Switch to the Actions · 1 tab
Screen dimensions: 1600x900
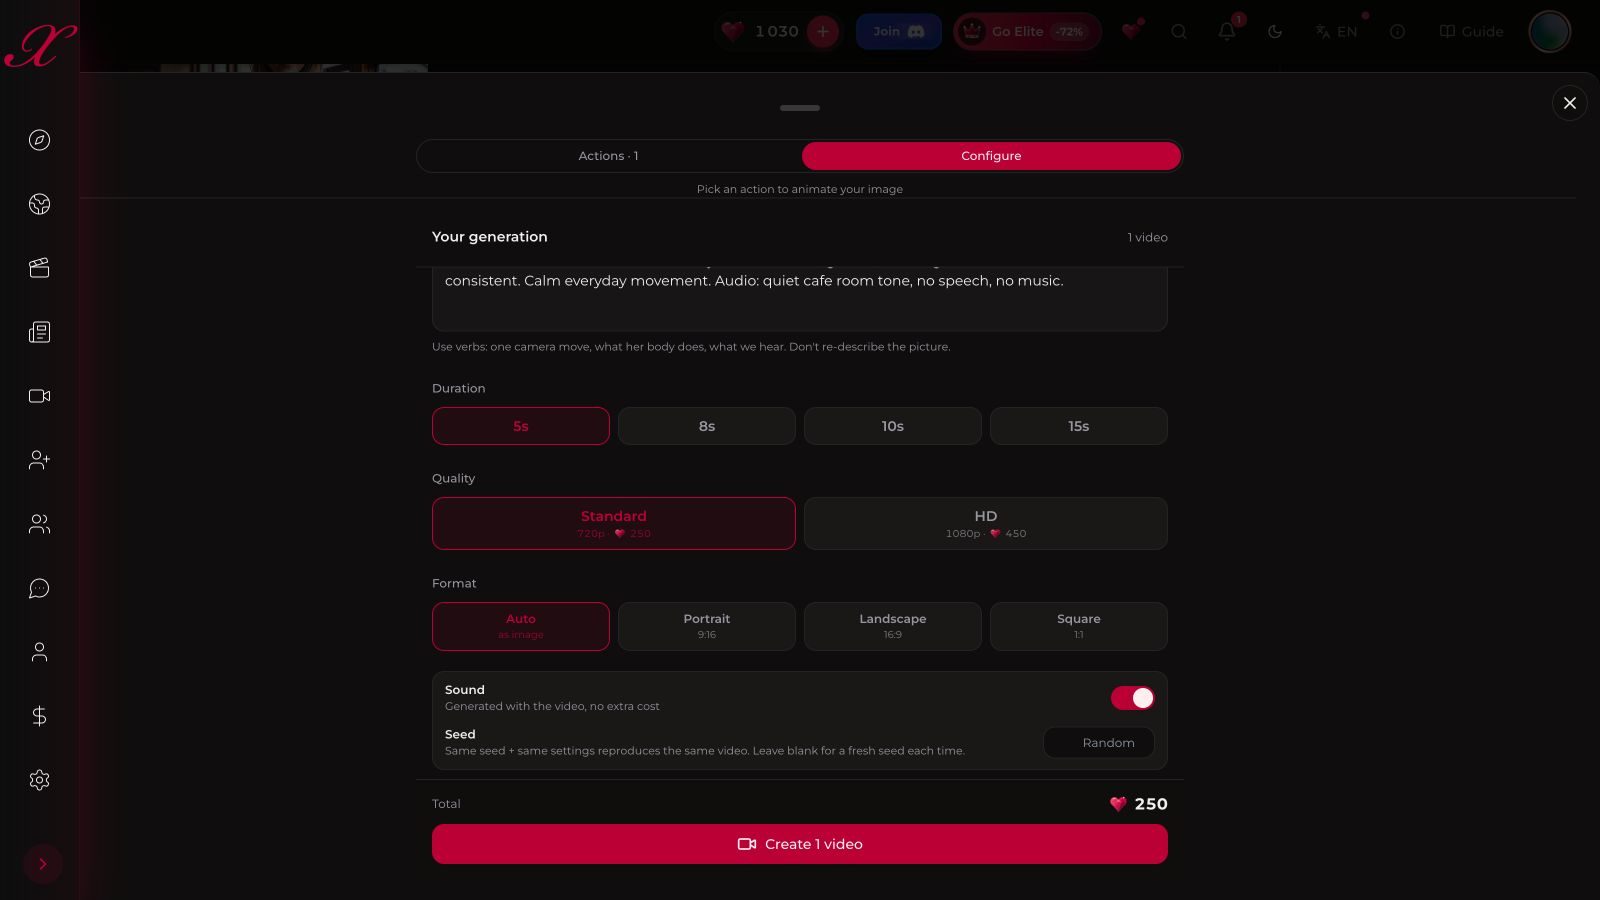click(608, 156)
